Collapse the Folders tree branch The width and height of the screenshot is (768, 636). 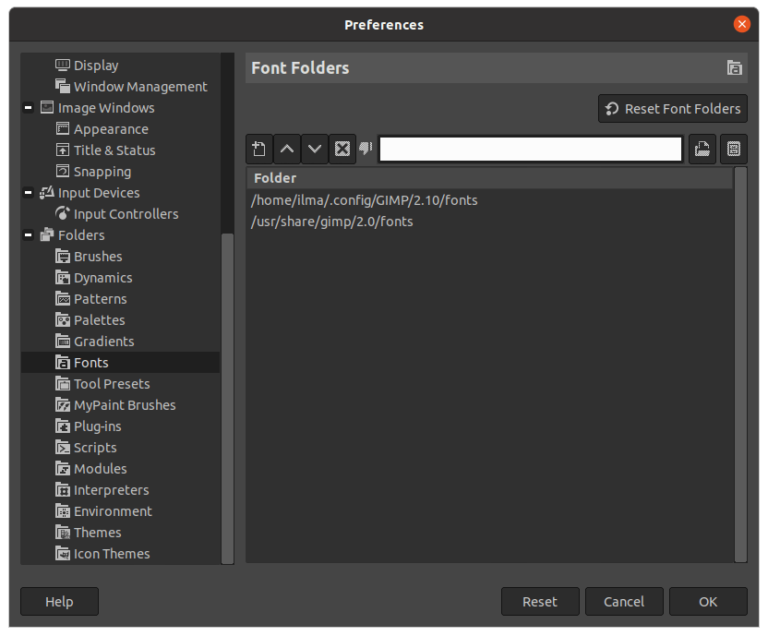pyautogui.click(x=28, y=235)
